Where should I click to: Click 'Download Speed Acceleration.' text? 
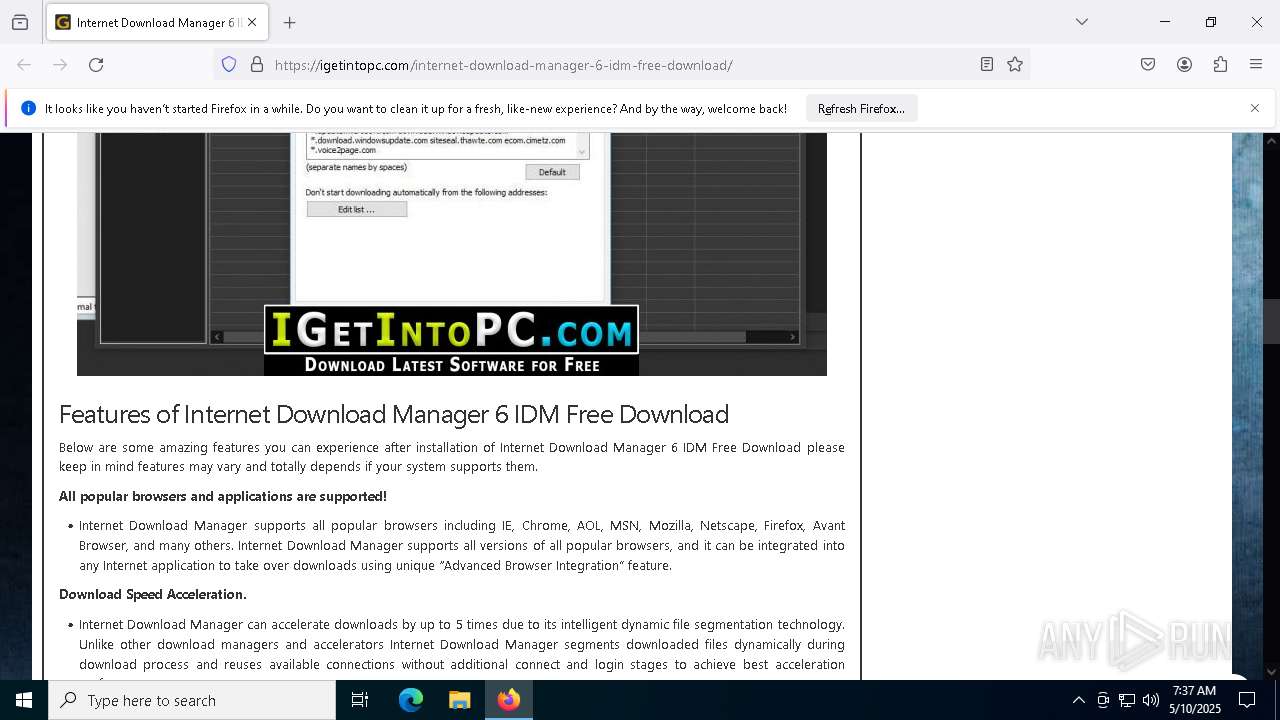pyautogui.click(x=153, y=594)
